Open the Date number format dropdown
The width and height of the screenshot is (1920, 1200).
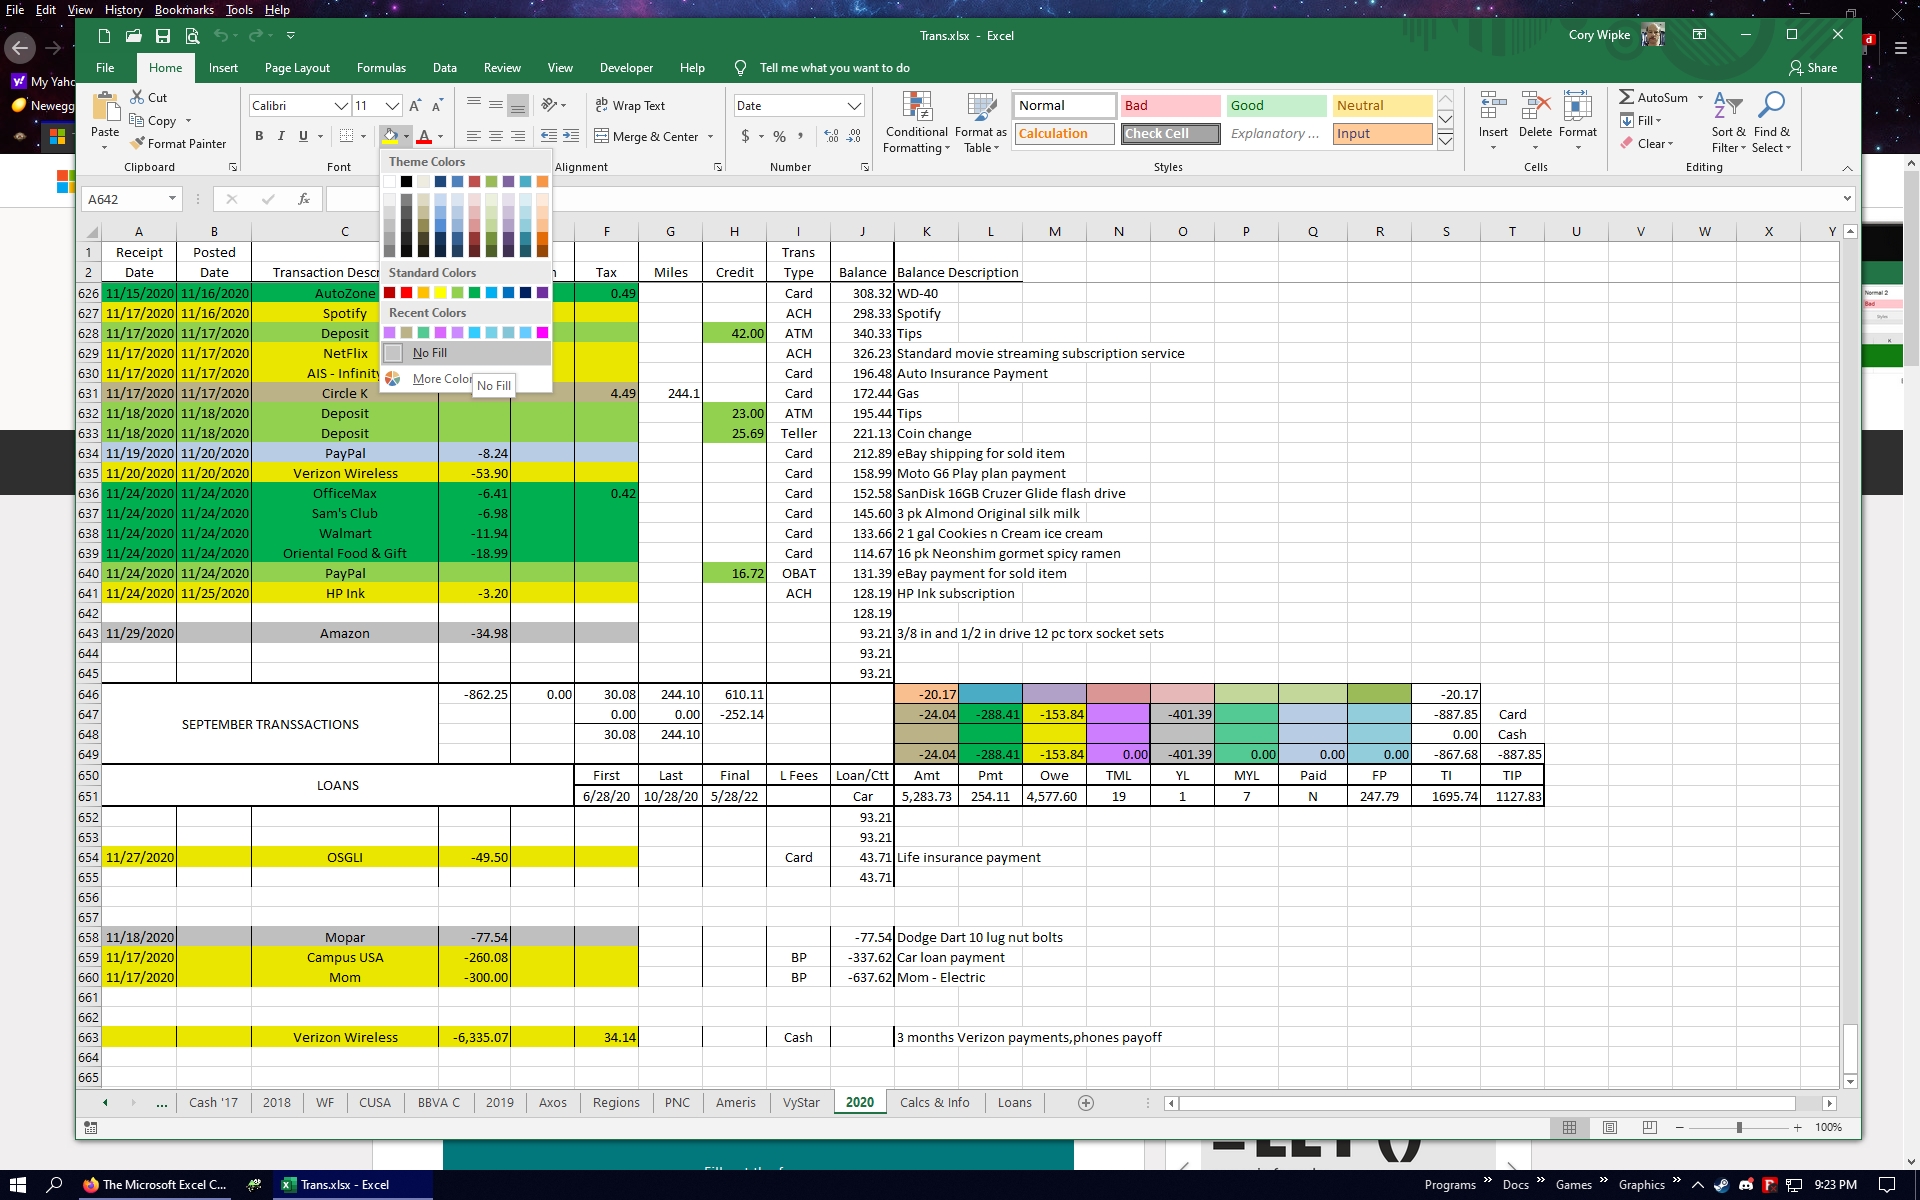tap(854, 106)
